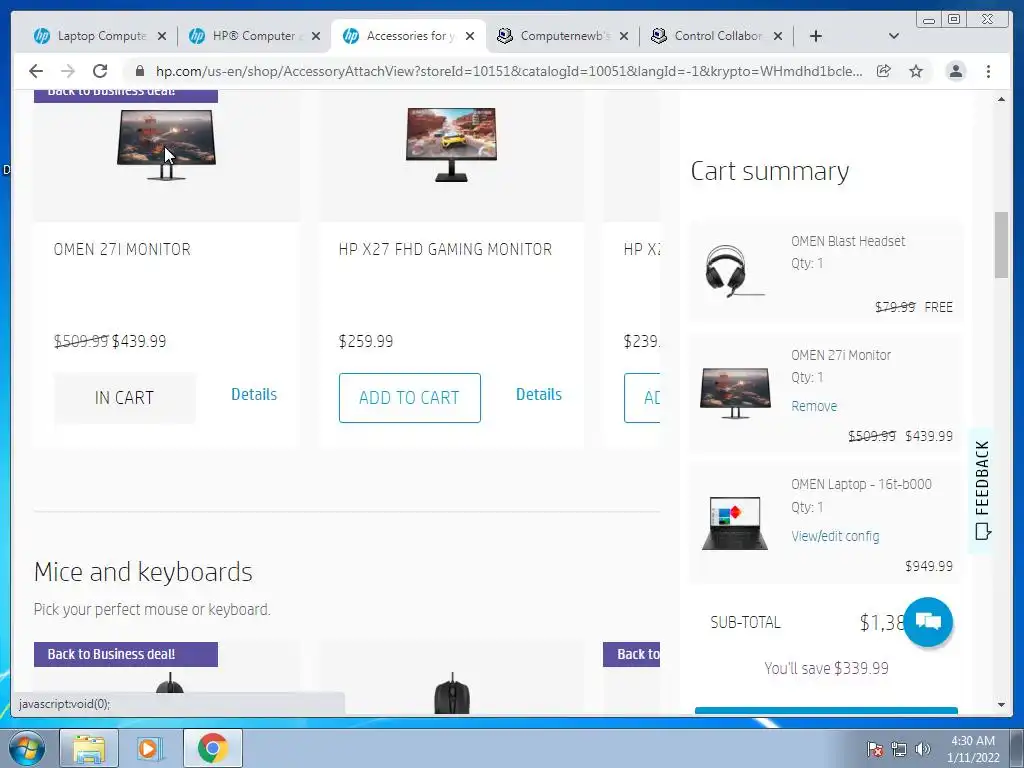This screenshot has width=1024, height=768.
Task: Close the Accessories tab
Action: point(470,36)
